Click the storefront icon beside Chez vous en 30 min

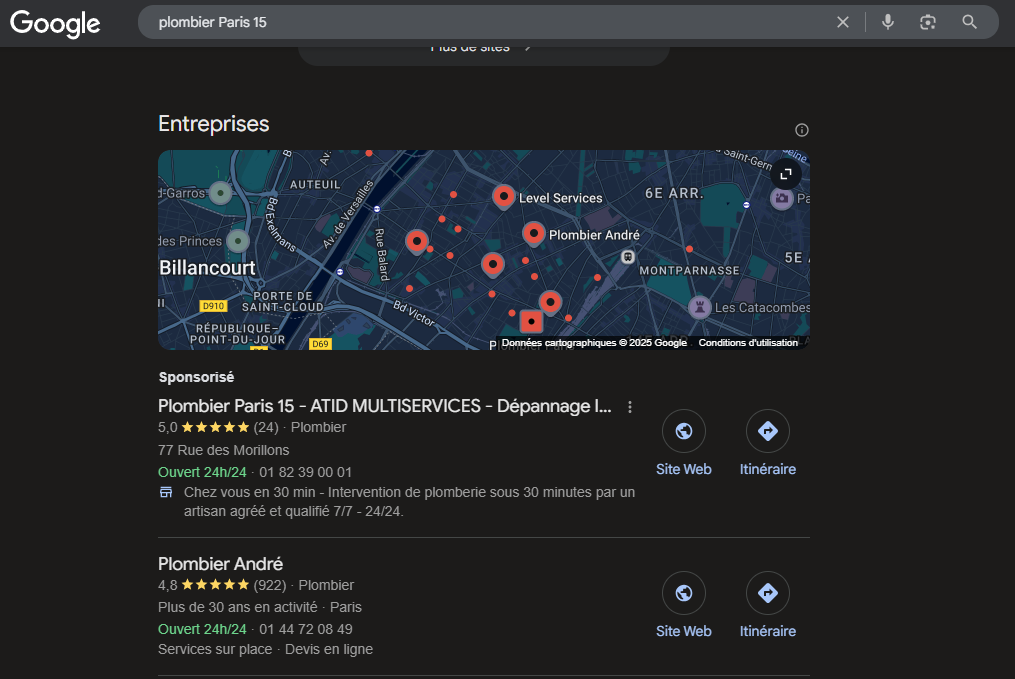[166, 493]
